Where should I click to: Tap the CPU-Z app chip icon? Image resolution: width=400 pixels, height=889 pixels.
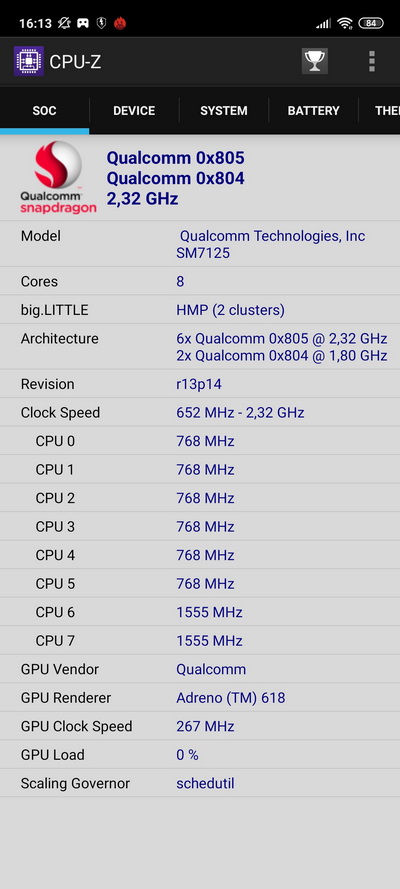coord(29,61)
